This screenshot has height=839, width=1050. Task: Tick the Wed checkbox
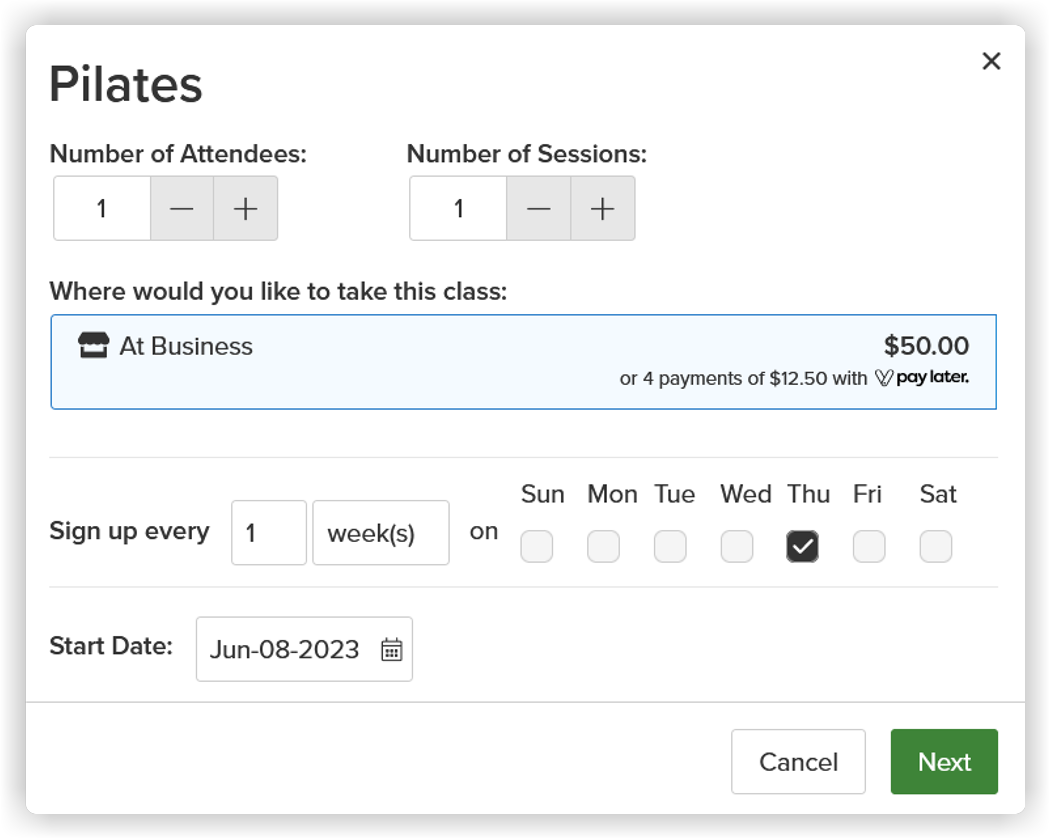pos(737,546)
